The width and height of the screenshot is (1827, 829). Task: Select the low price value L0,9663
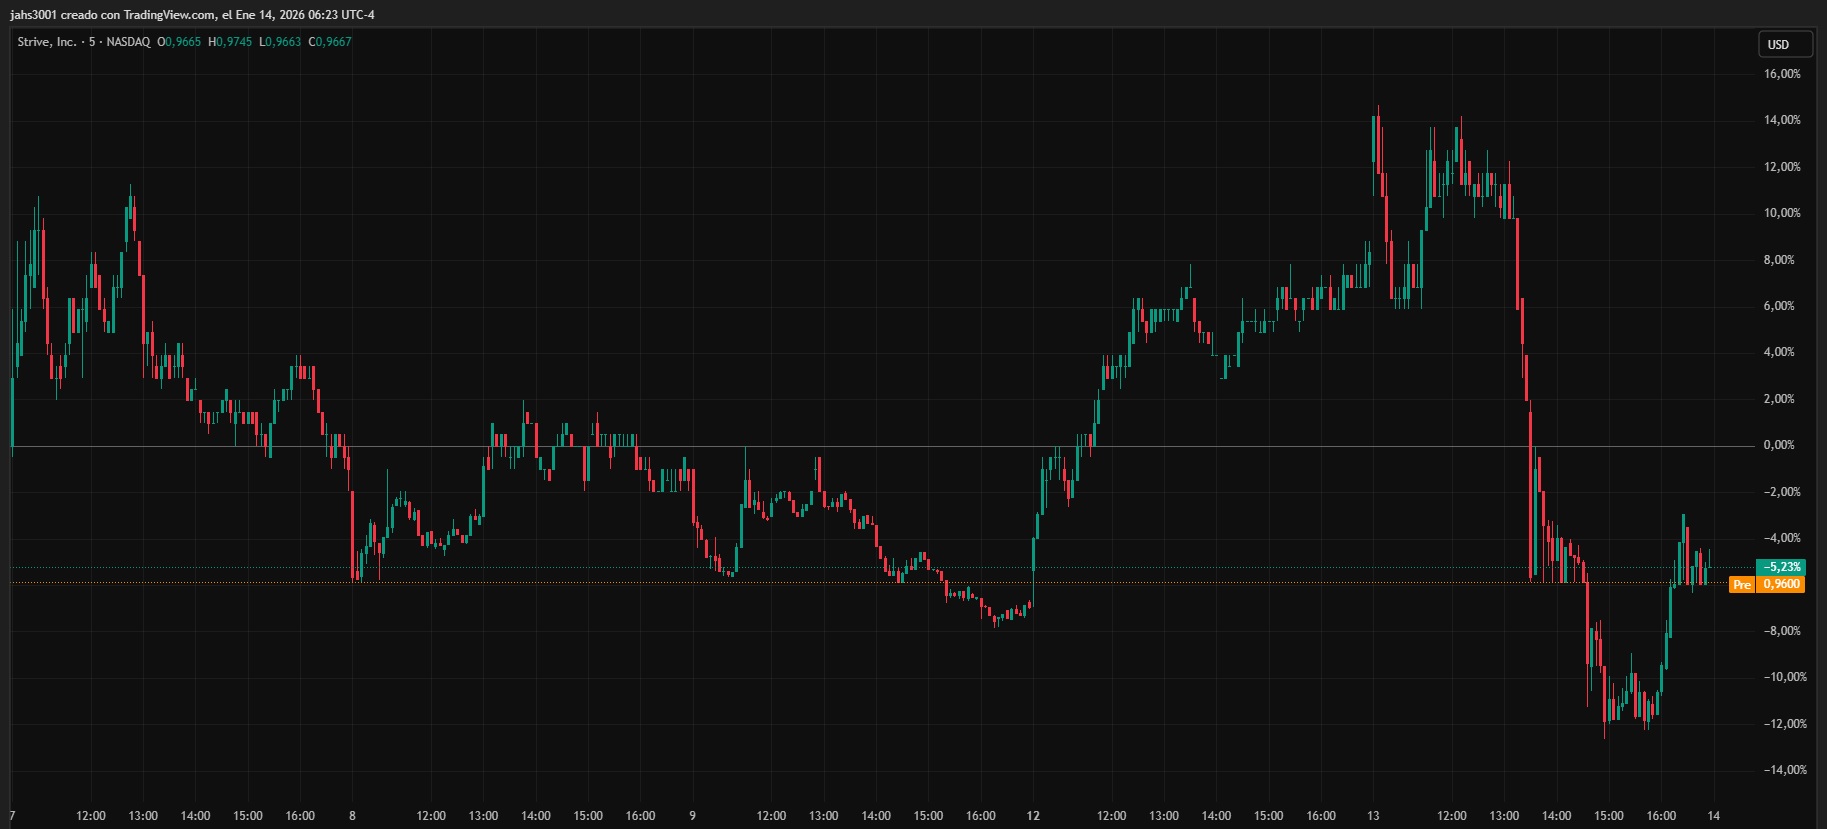coord(280,42)
